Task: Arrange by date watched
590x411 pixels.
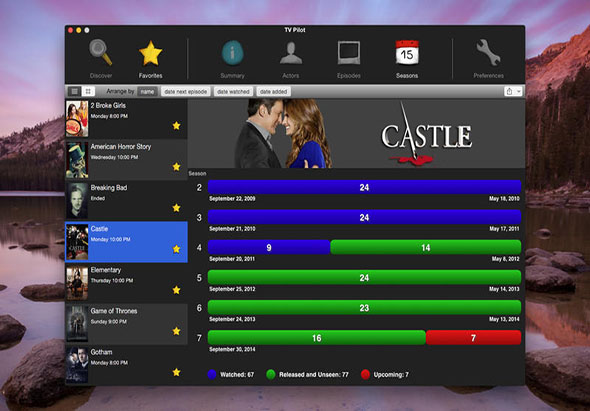Action: pyautogui.click(x=233, y=91)
